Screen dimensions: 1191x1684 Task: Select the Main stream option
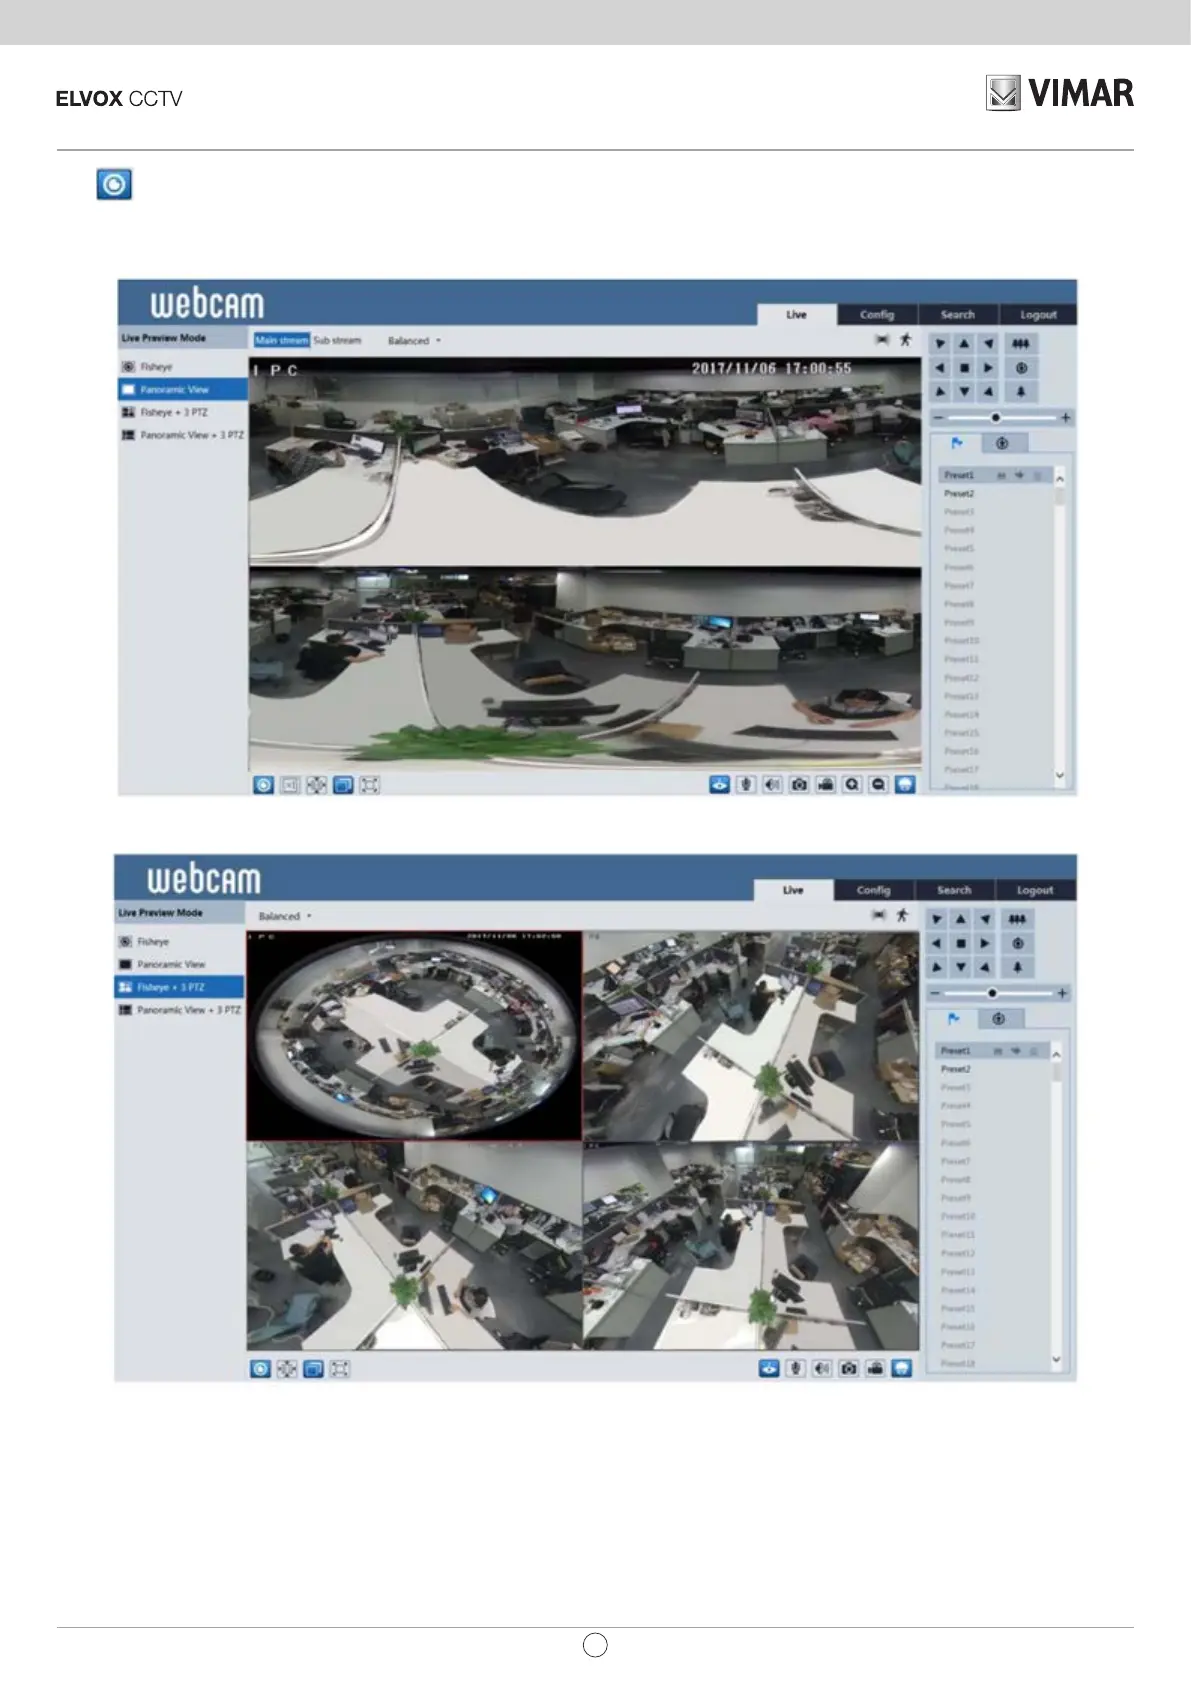point(281,340)
